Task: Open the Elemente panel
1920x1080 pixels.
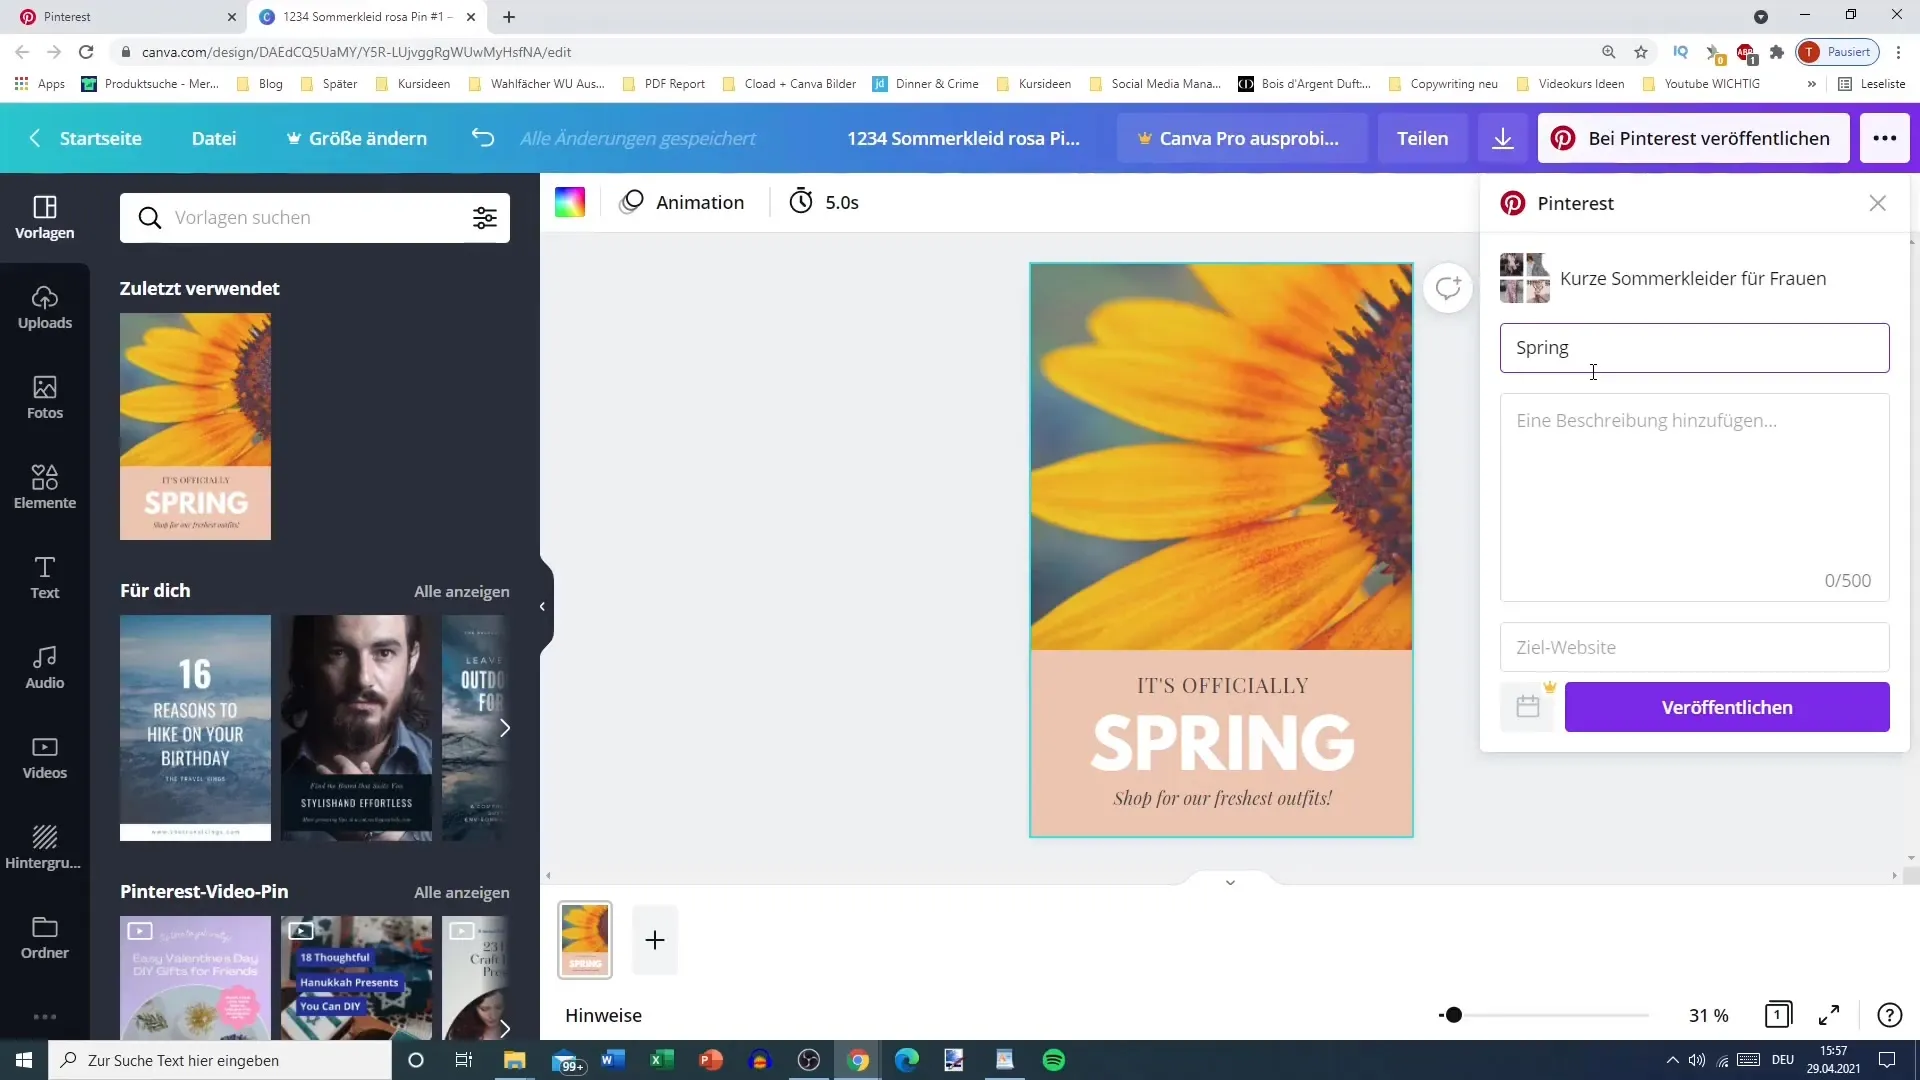Action: coord(45,487)
